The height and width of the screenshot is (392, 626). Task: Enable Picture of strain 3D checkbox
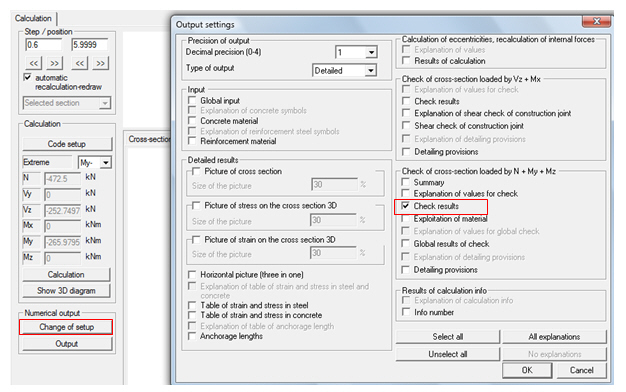pyautogui.click(x=196, y=240)
